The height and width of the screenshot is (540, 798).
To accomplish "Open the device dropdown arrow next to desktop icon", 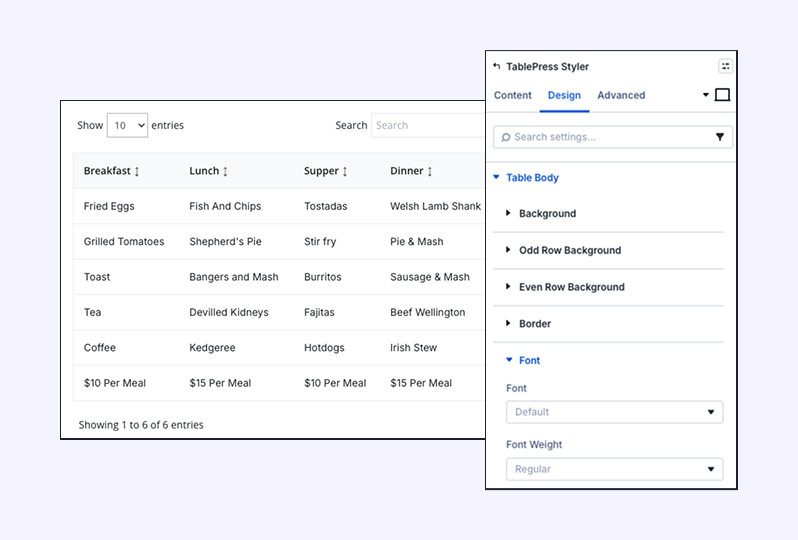I will click(705, 95).
